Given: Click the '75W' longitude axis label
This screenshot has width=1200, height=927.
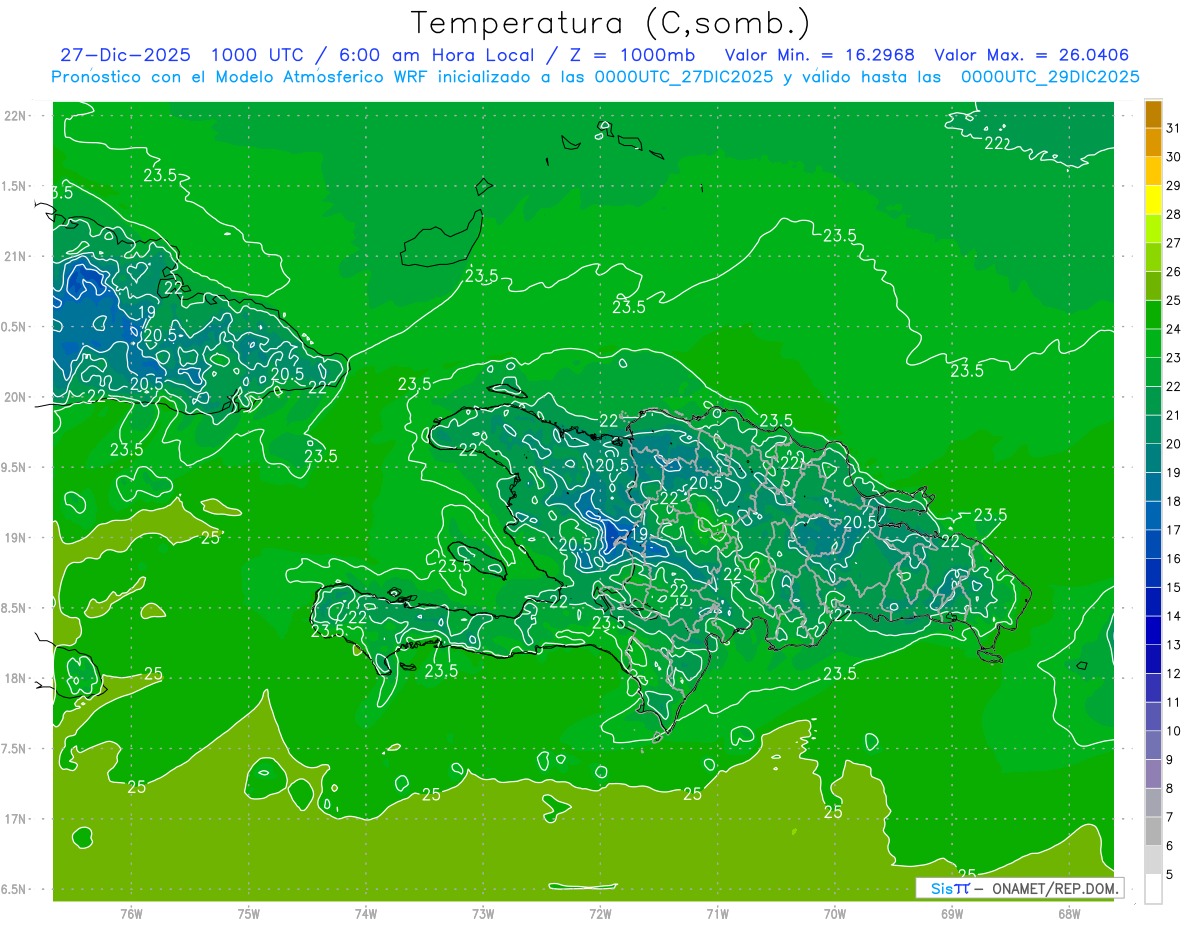Looking at the screenshot, I should tap(248, 913).
